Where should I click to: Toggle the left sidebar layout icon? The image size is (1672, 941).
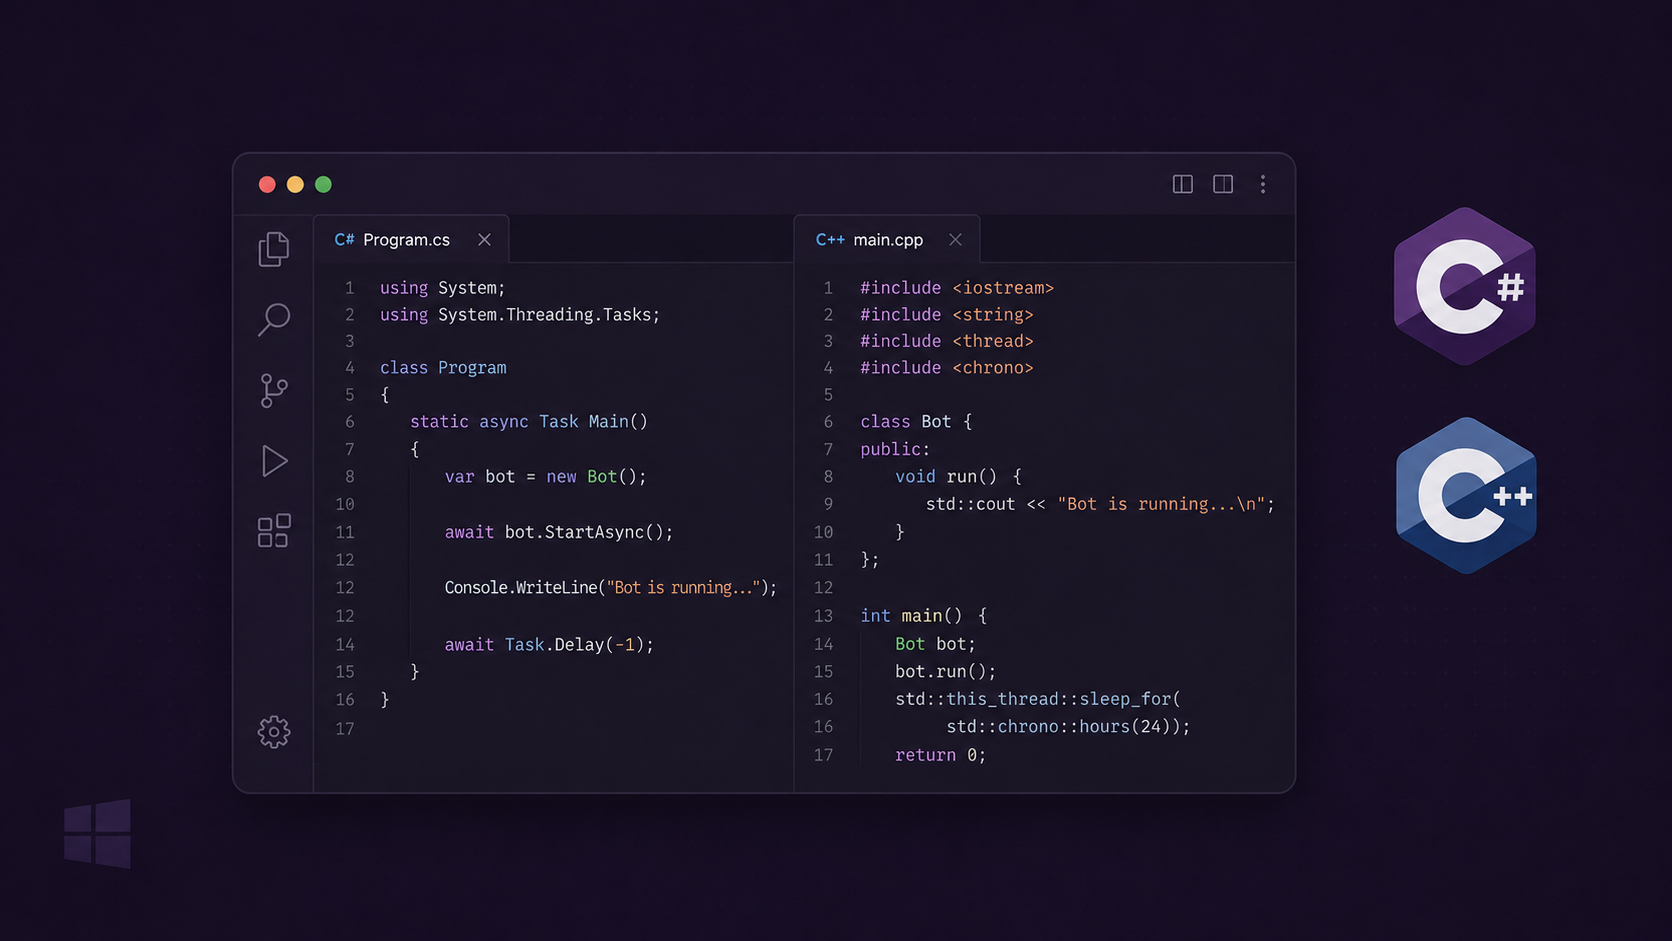(x=1183, y=184)
